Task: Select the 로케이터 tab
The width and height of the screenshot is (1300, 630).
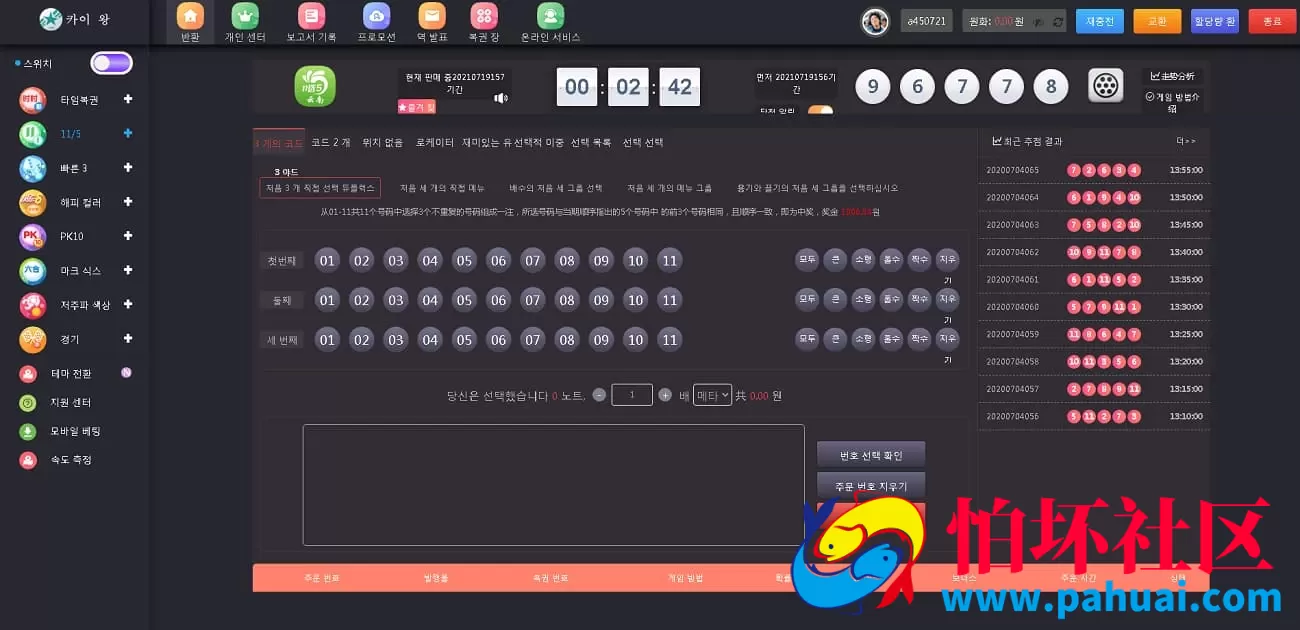Action: coord(437,142)
